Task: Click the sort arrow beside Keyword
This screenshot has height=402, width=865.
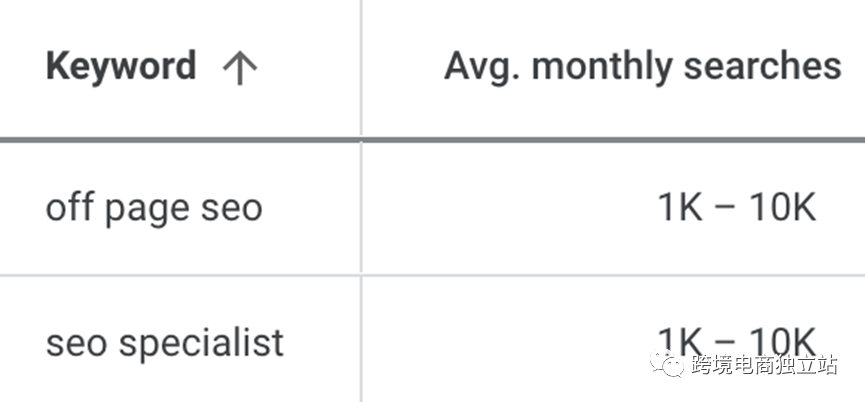Action: 239,69
